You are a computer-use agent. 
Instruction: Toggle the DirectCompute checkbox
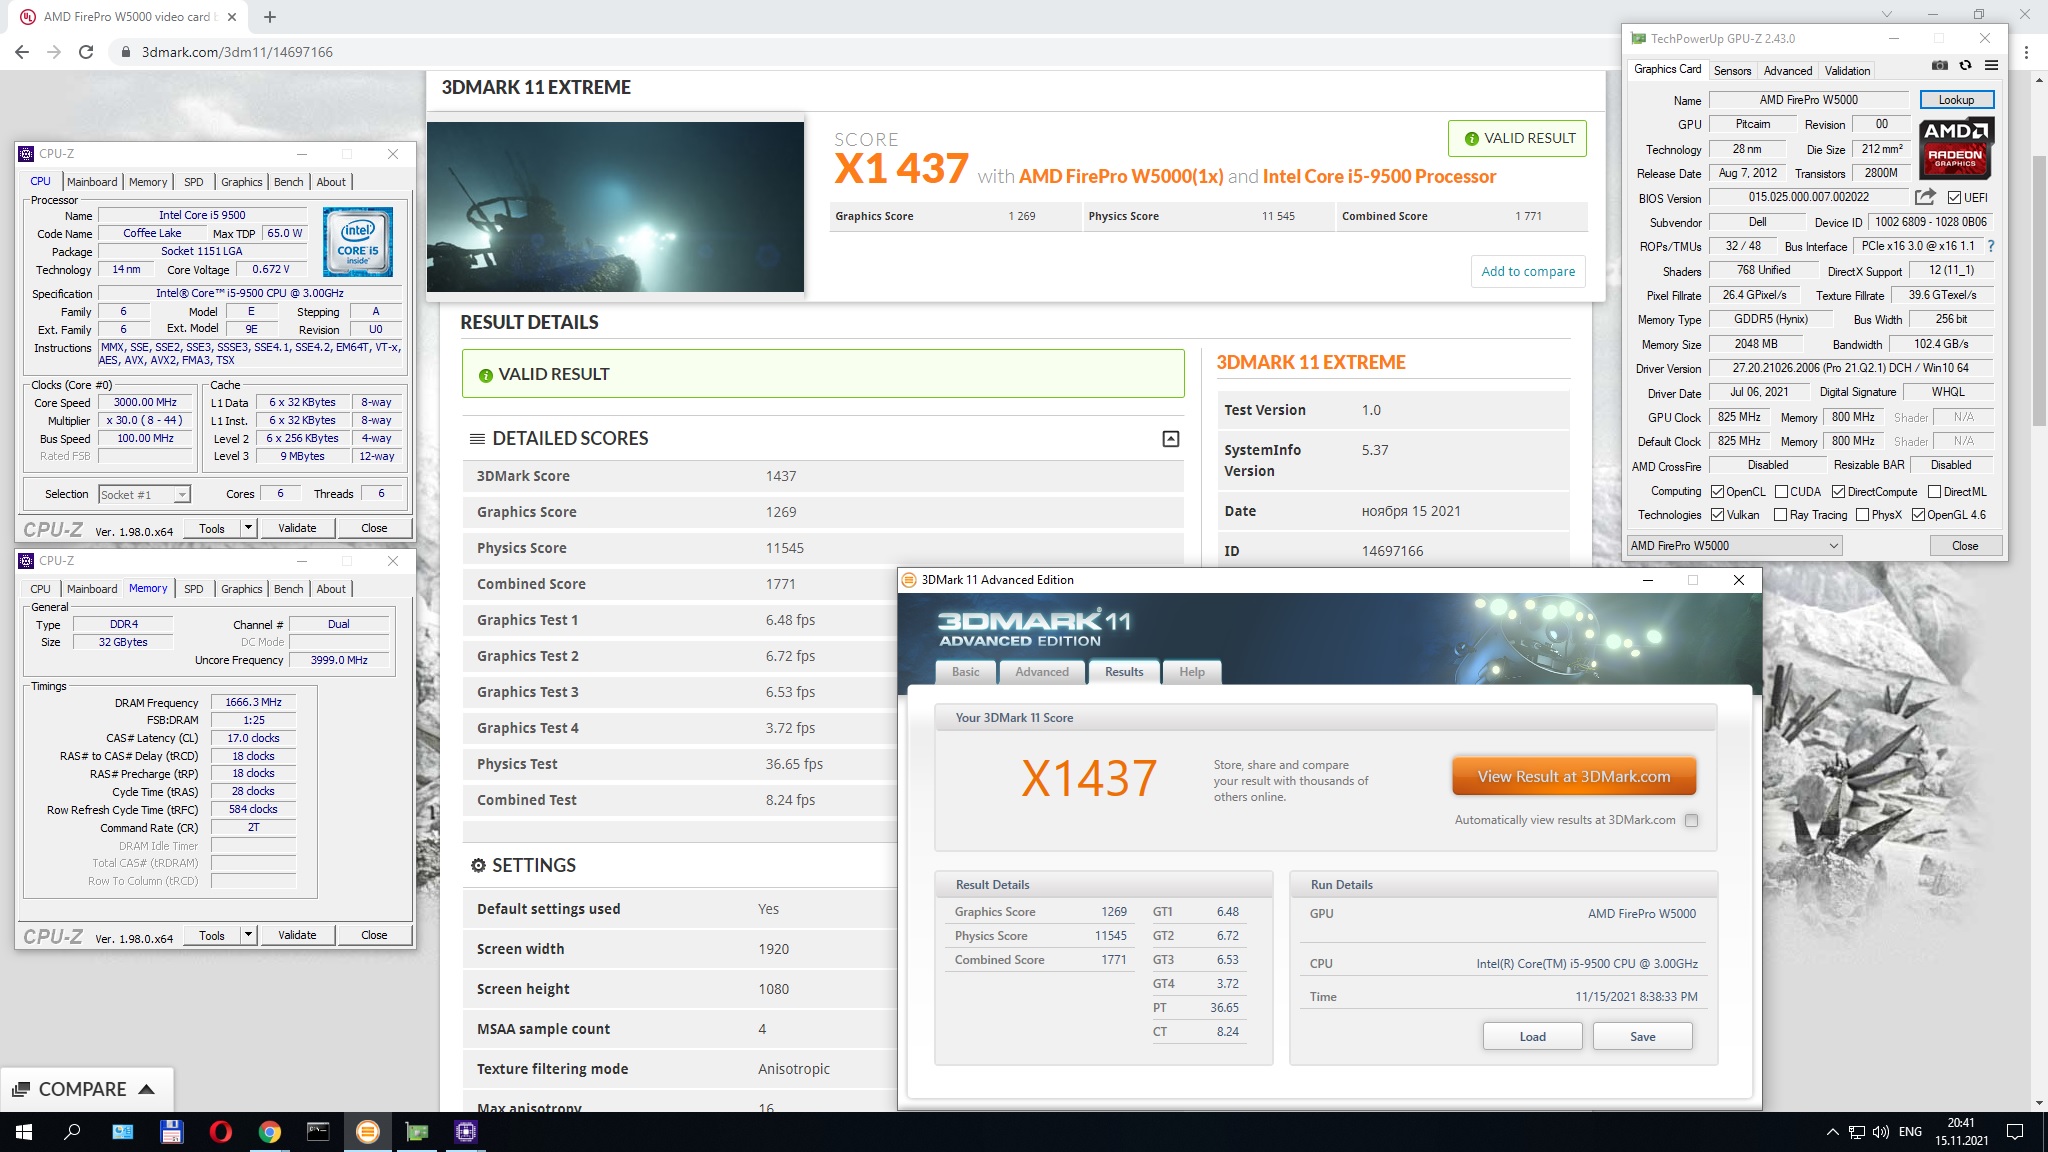(1838, 492)
